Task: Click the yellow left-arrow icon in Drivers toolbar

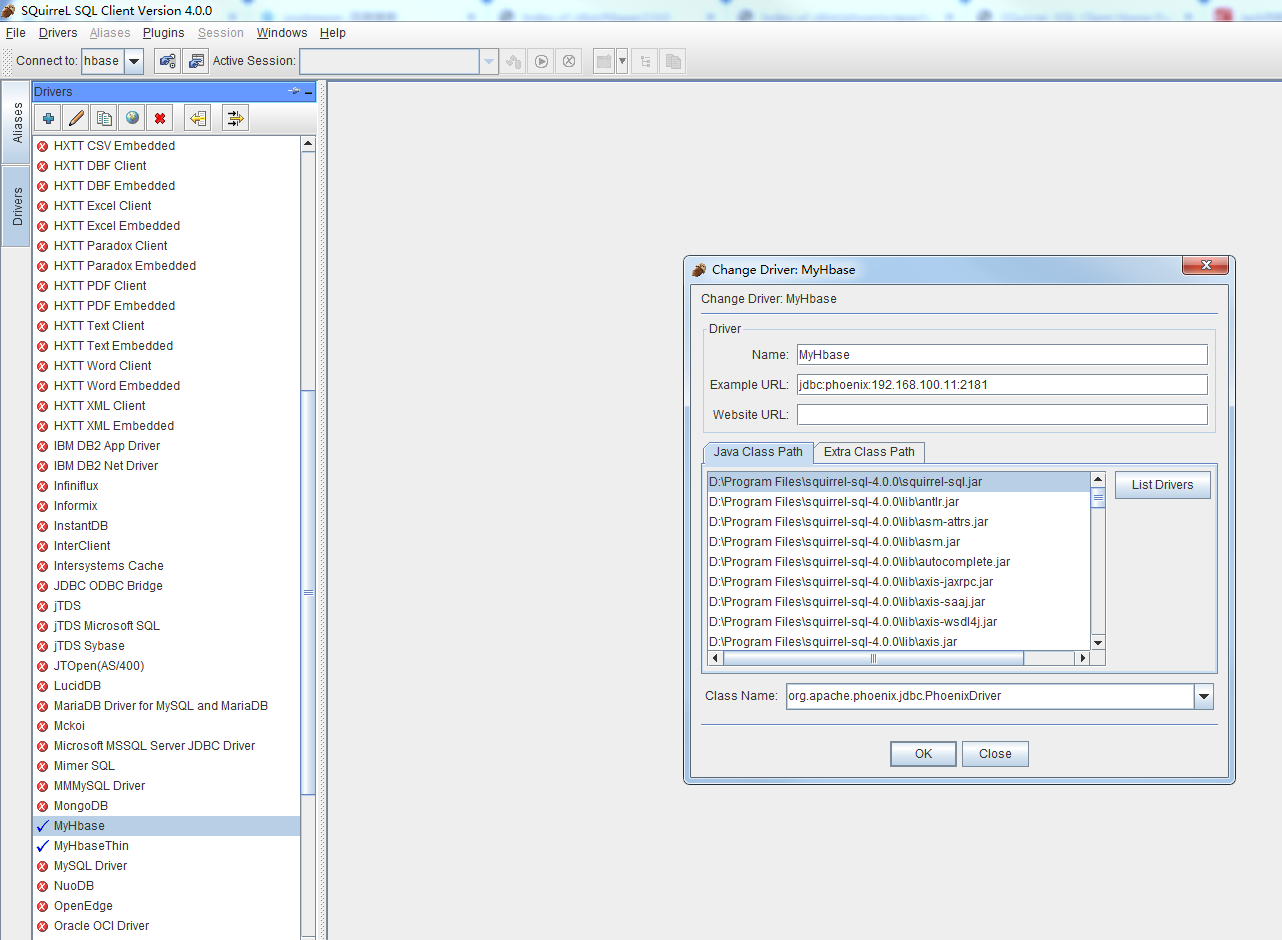Action: coord(198,118)
